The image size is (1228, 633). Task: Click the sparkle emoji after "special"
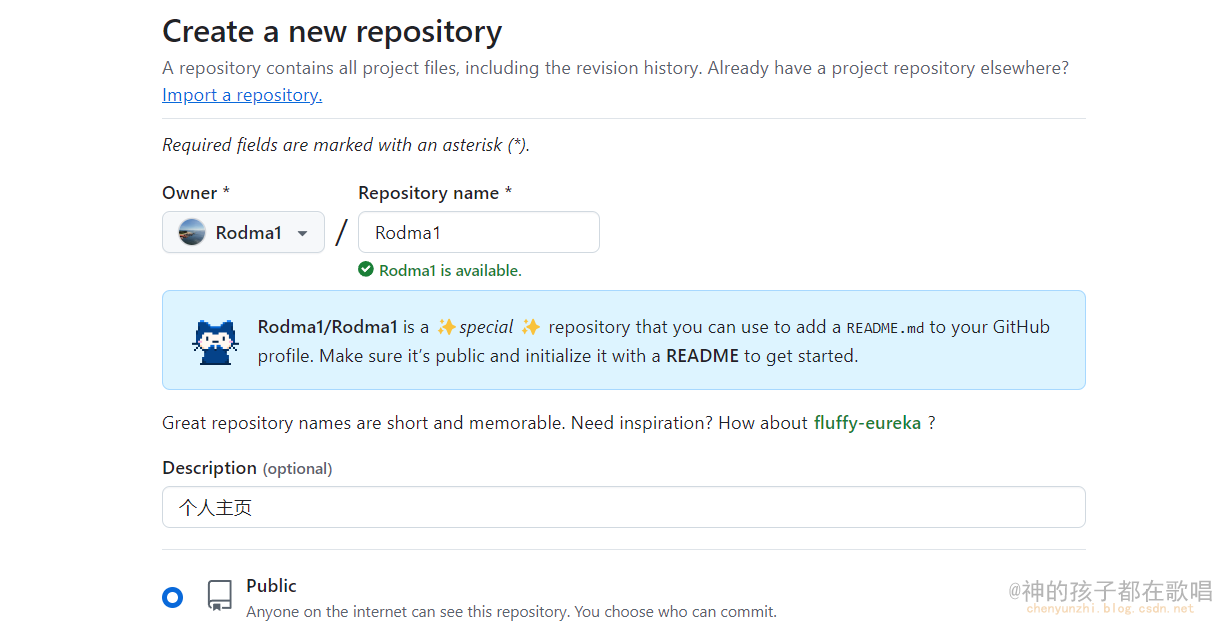pyautogui.click(x=531, y=327)
